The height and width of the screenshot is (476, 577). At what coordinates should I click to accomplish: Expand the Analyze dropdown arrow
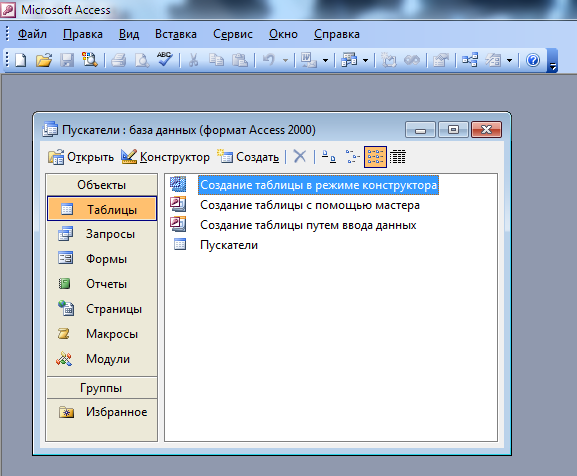point(365,60)
